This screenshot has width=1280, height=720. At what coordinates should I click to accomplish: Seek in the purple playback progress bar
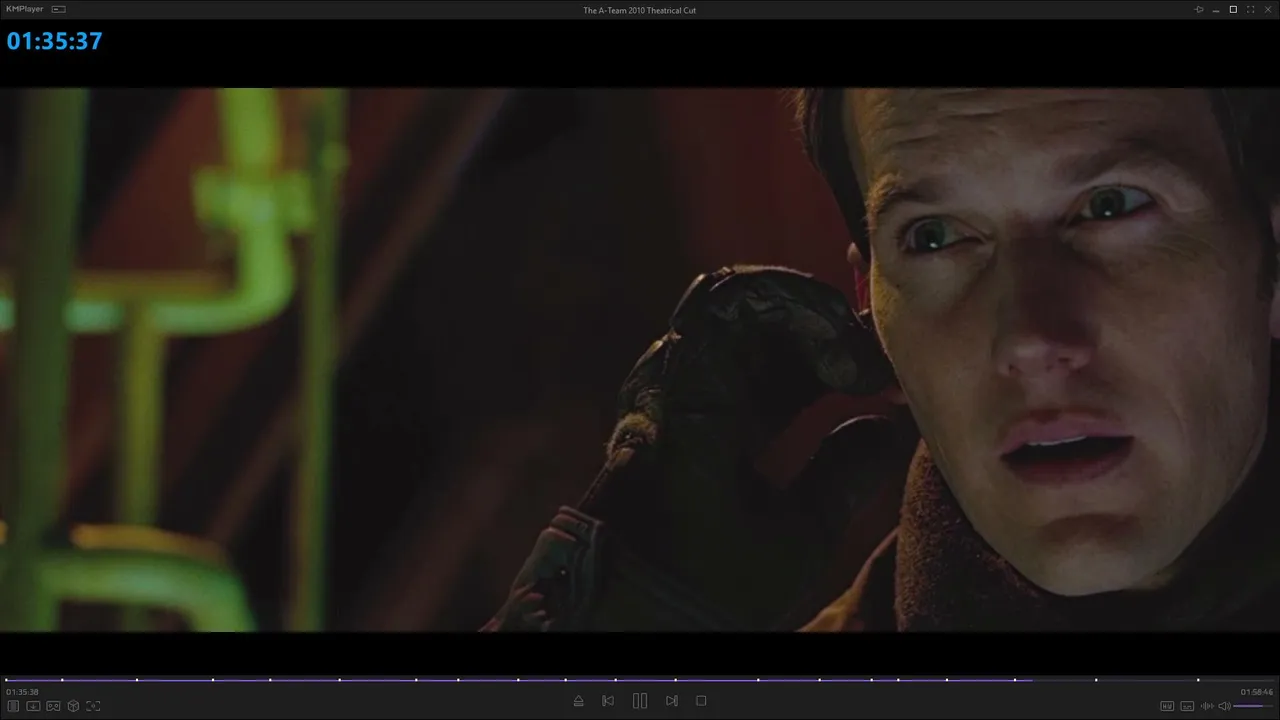click(640, 680)
